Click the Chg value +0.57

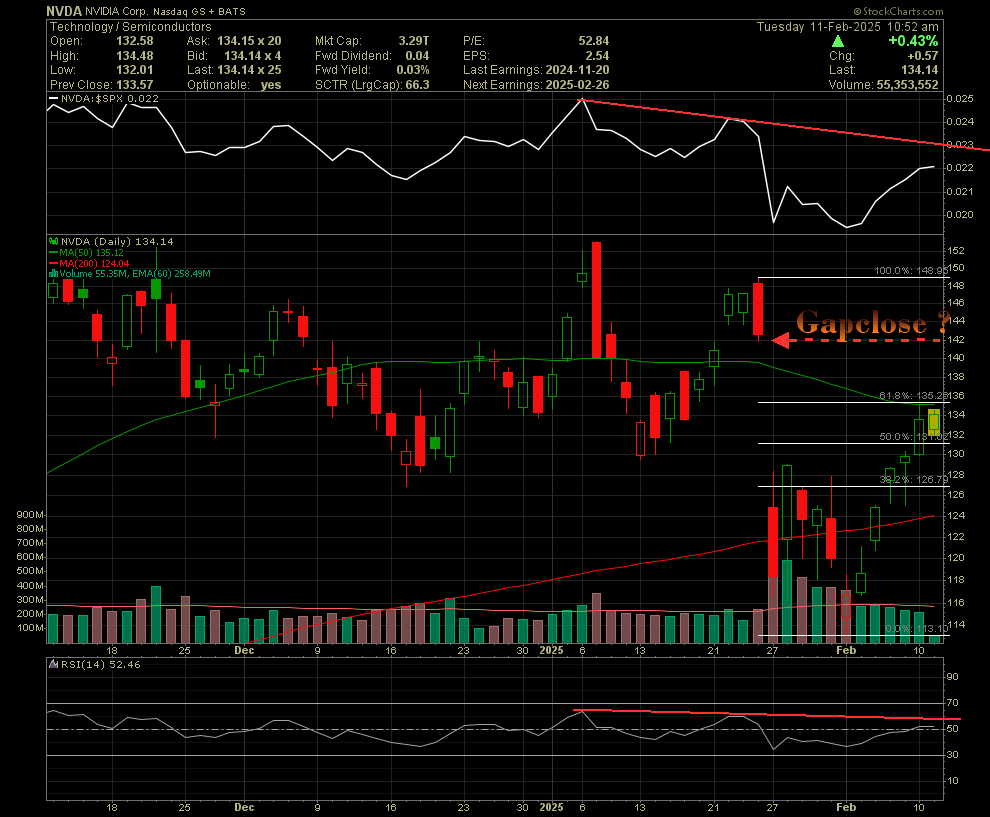(x=922, y=56)
